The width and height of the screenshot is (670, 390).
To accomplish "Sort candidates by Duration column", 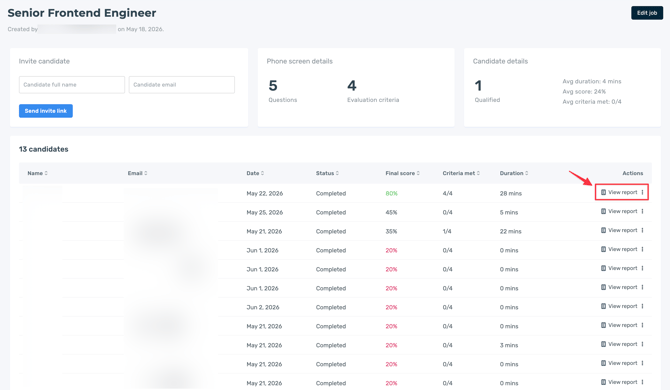I will pyautogui.click(x=514, y=173).
